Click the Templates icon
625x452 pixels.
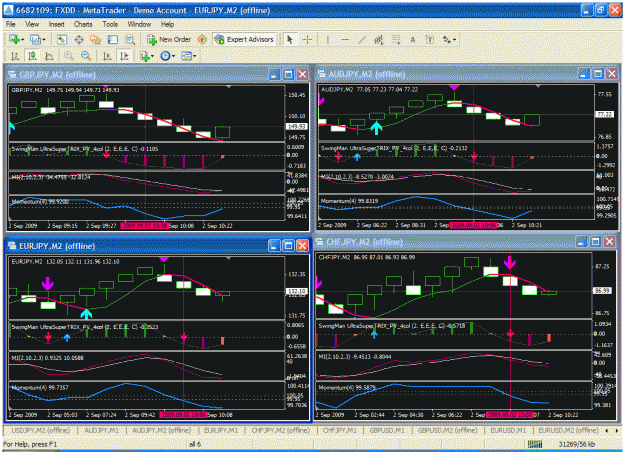(x=186, y=56)
